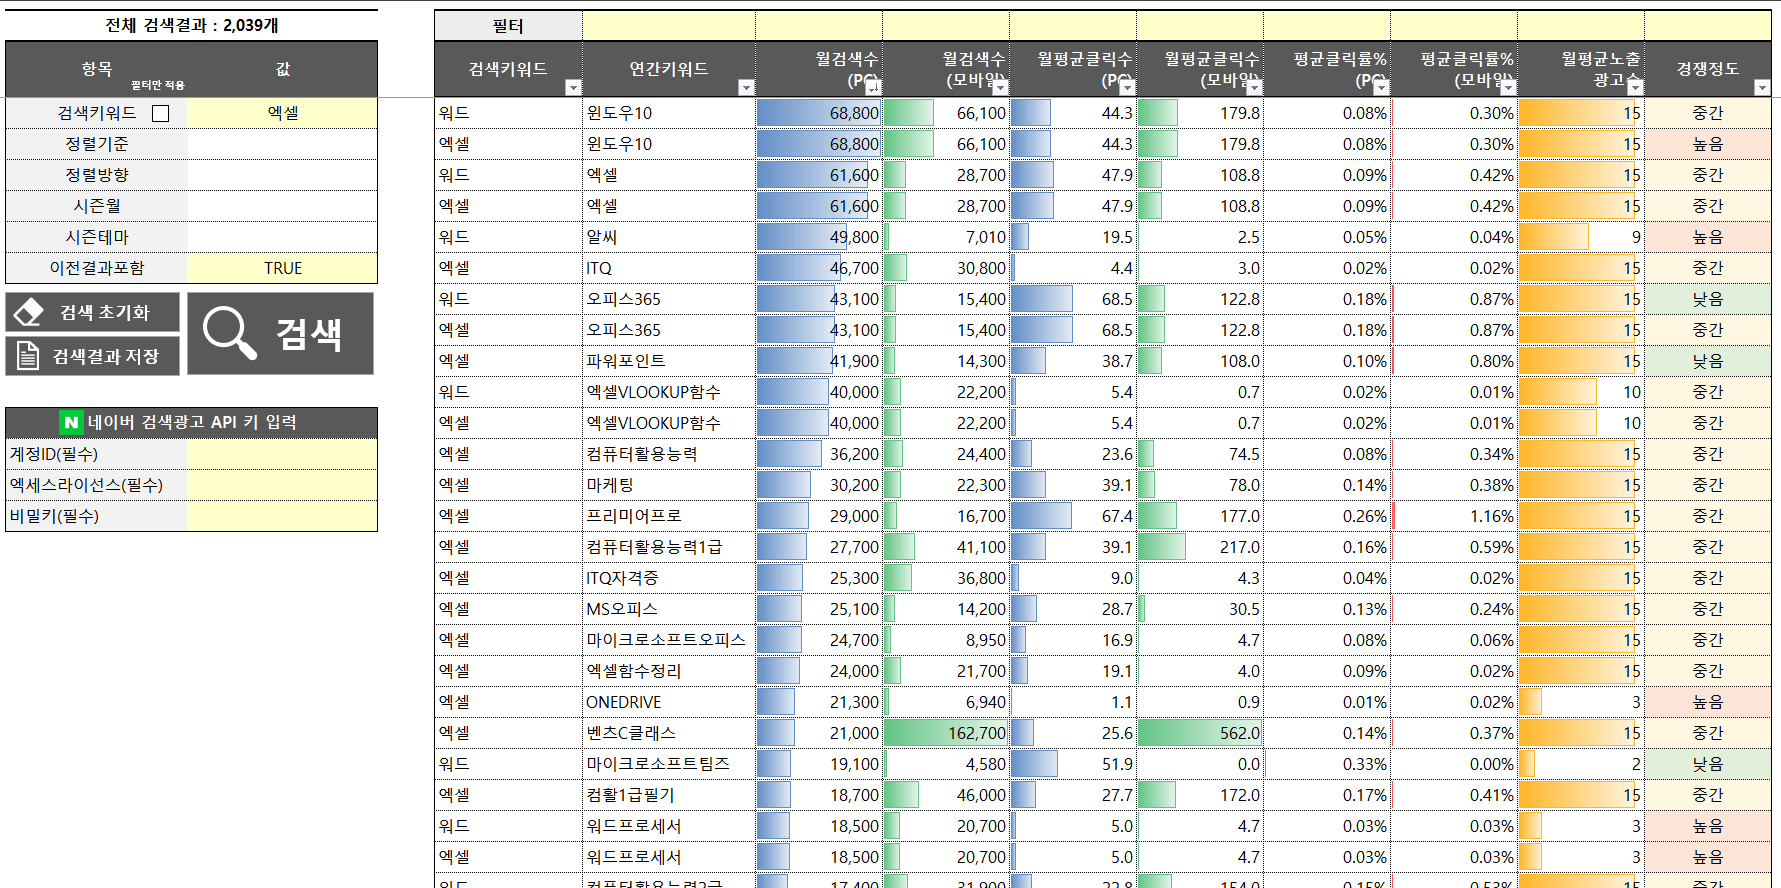
Task: Select the empty 정렬방향 value cell
Action: tap(283, 175)
